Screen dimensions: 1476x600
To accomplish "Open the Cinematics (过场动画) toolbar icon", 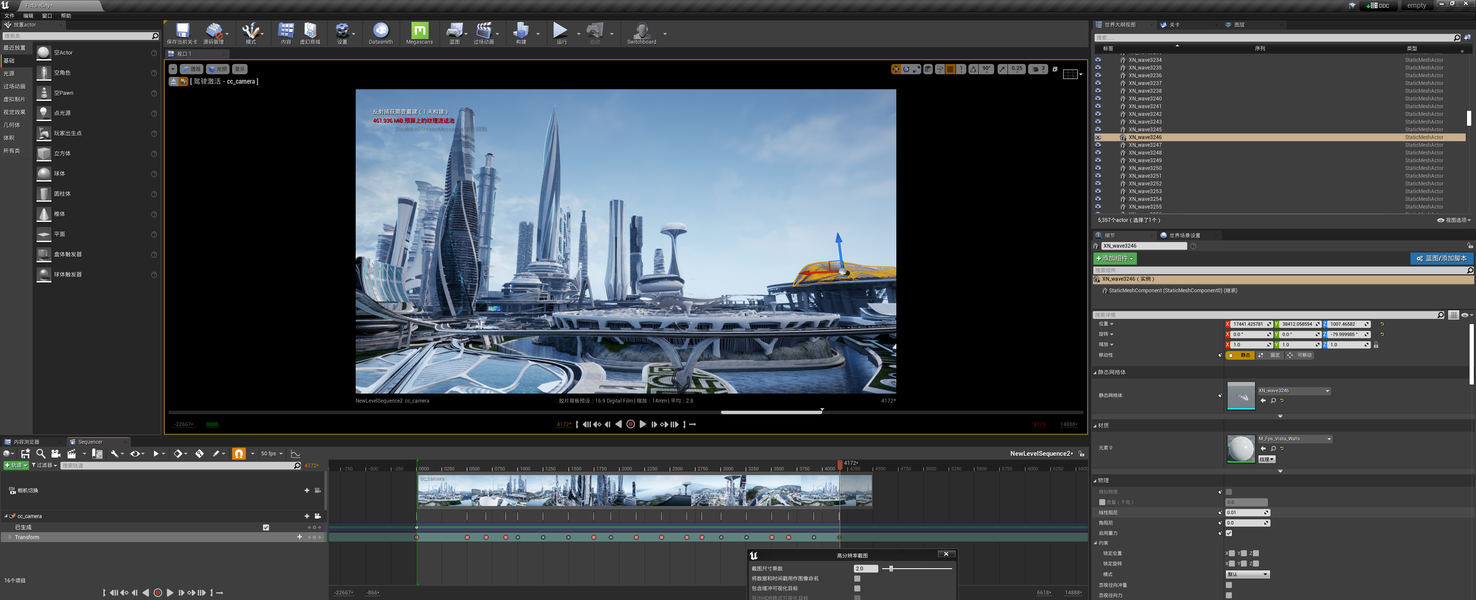I will tap(483, 31).
